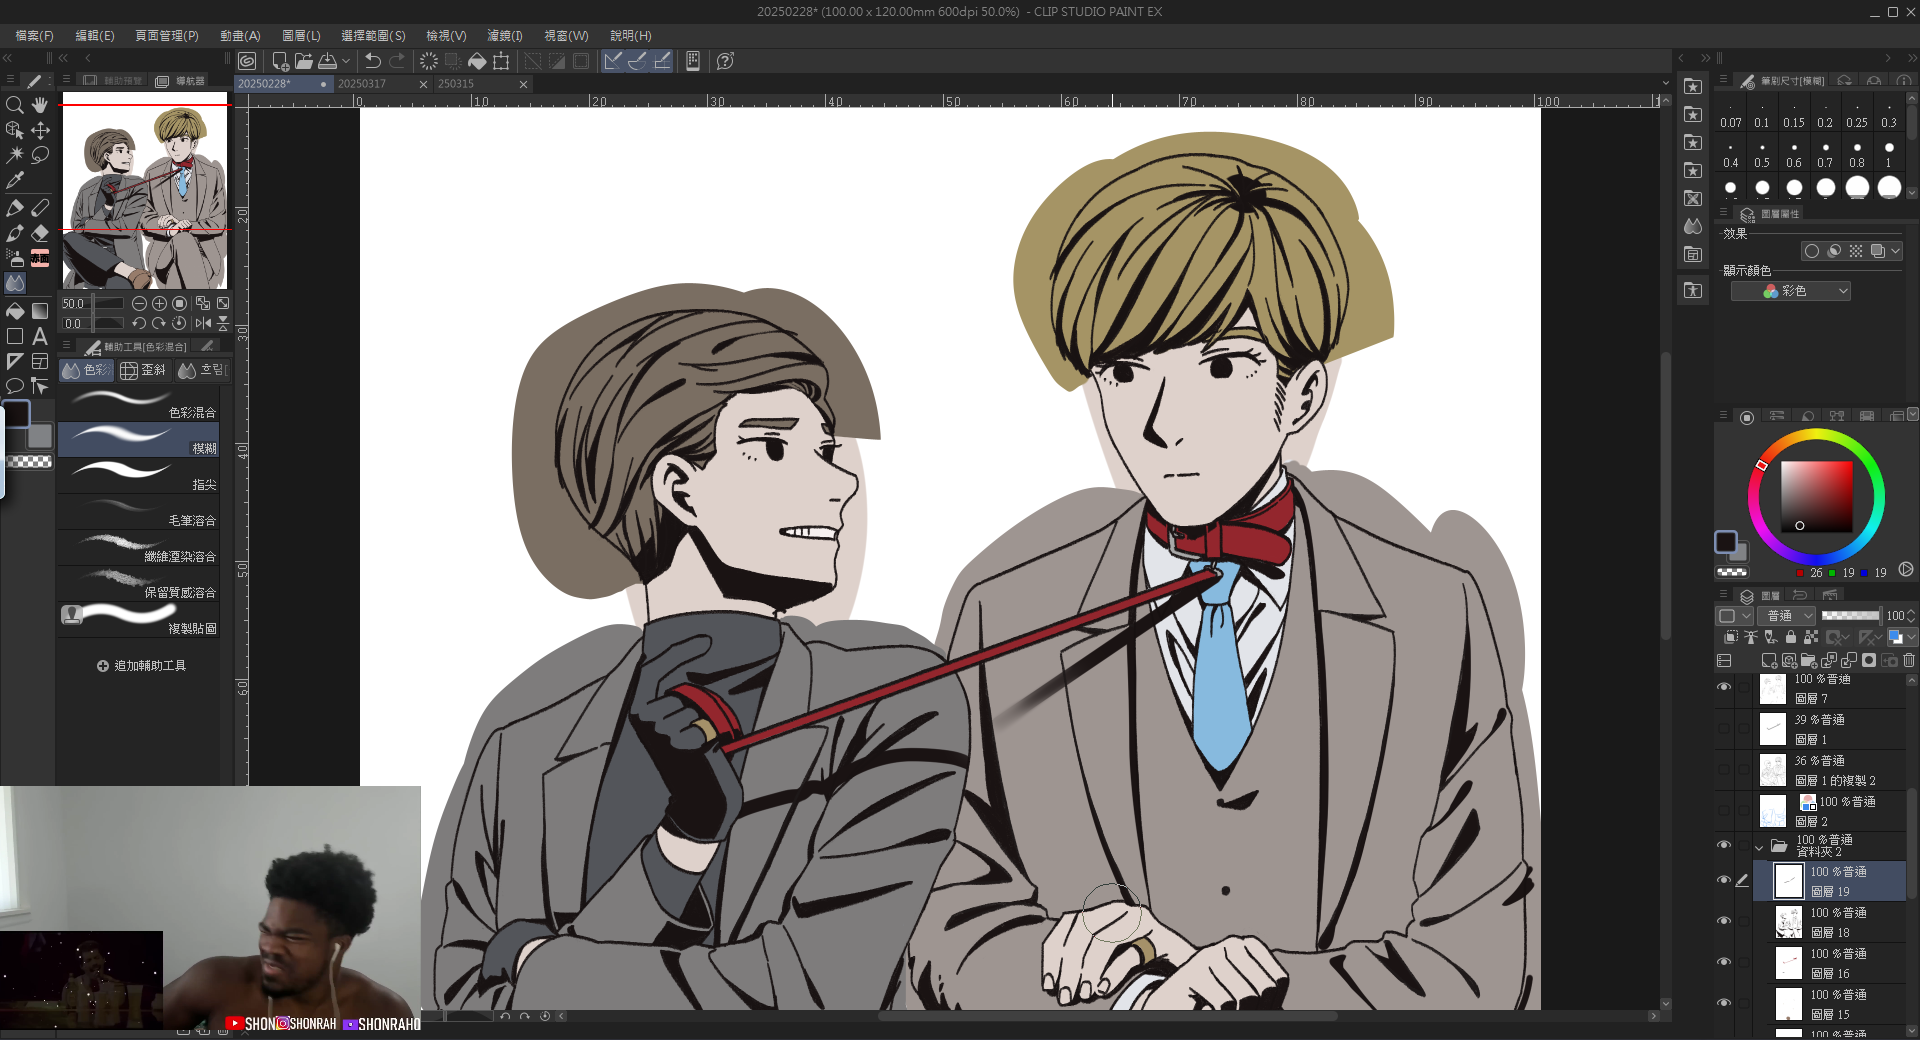Open the save options dropdown arrow
This screenshot has width=1920, height=1040.
346,61
